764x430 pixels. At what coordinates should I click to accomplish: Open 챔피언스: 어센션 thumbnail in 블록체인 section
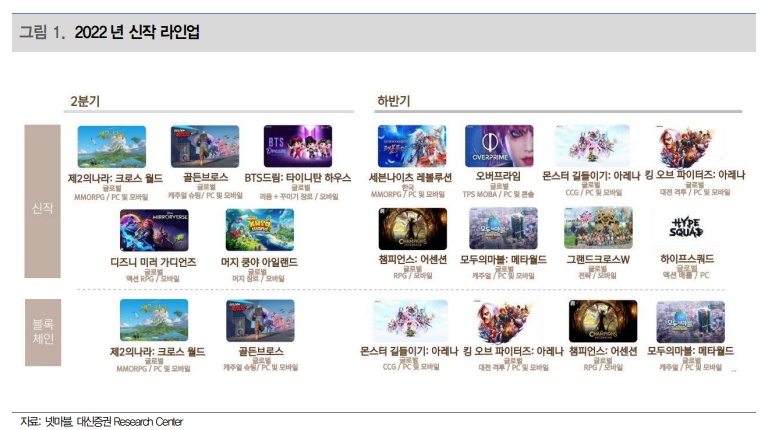pos(603,321)
